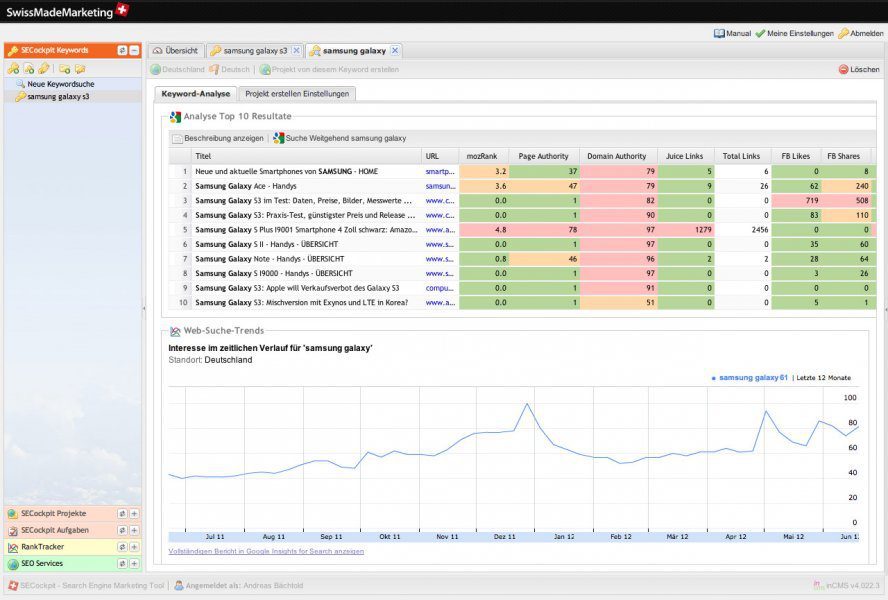Viewport: 888px width, 600px height.
Task: Click the Juice Links value 1279
Action: pyautogui.click(x=702, y=230)
